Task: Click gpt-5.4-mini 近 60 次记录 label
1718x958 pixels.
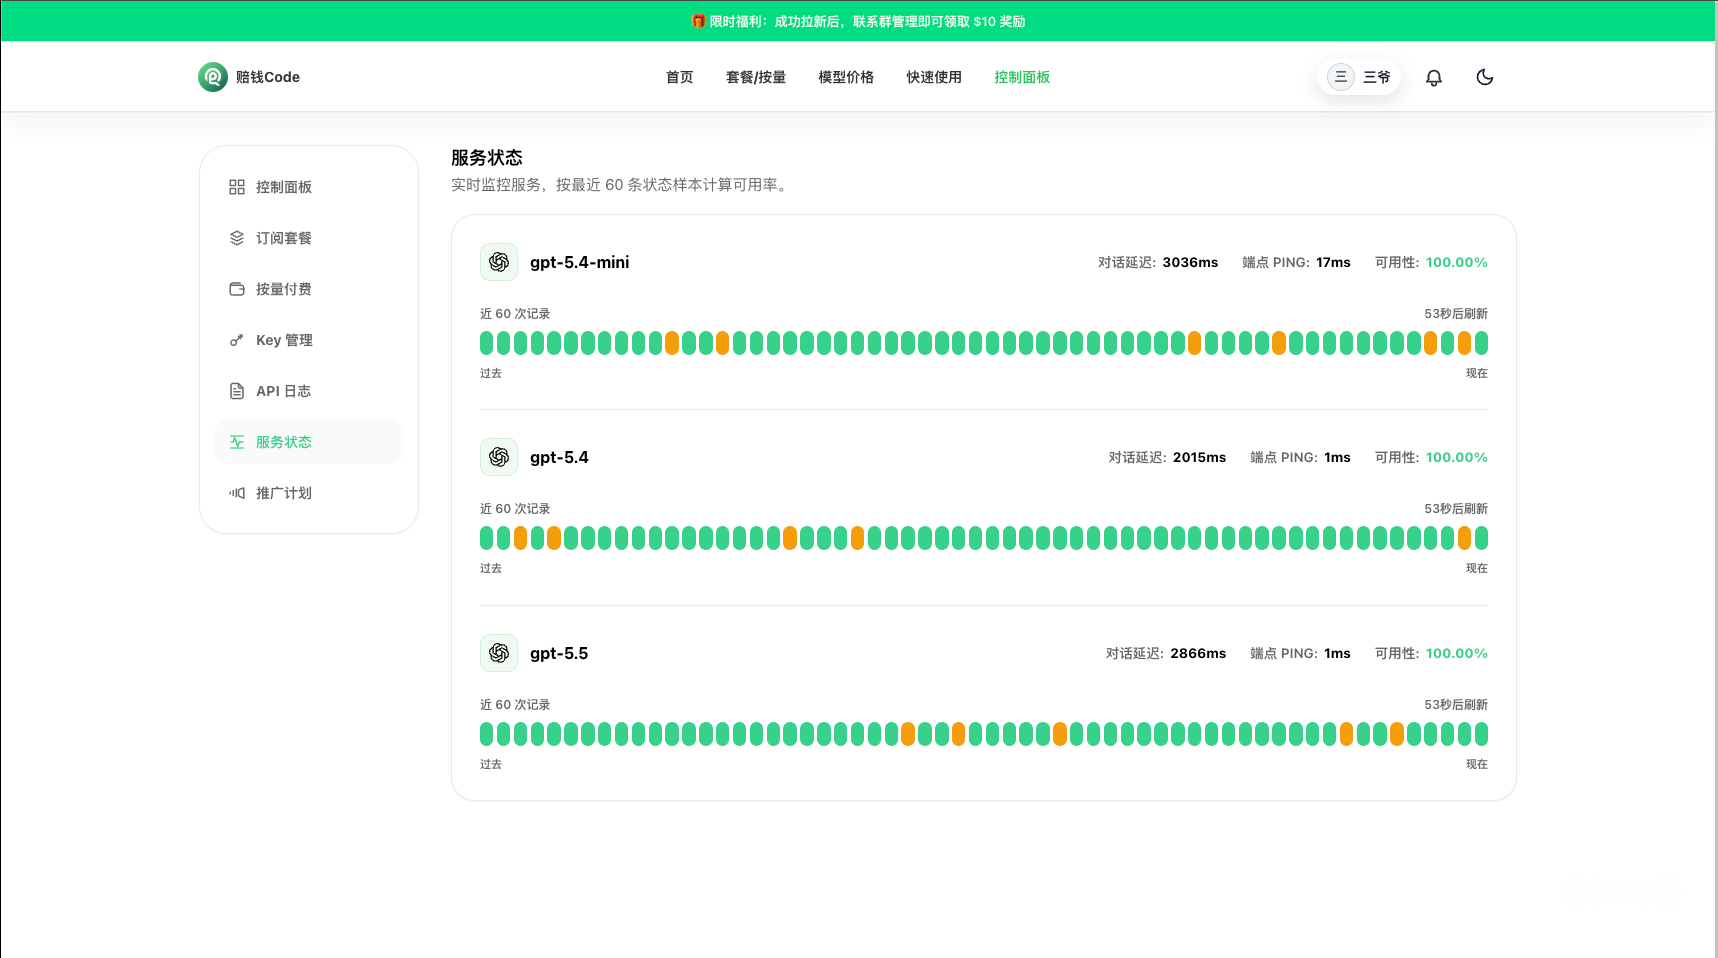Action: [x=515, y=313]
